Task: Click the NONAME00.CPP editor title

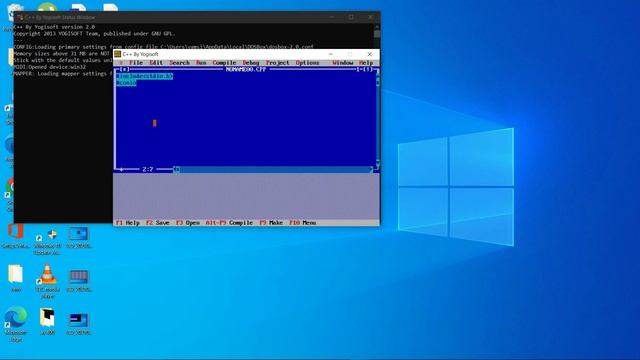Action: [246, 69]
